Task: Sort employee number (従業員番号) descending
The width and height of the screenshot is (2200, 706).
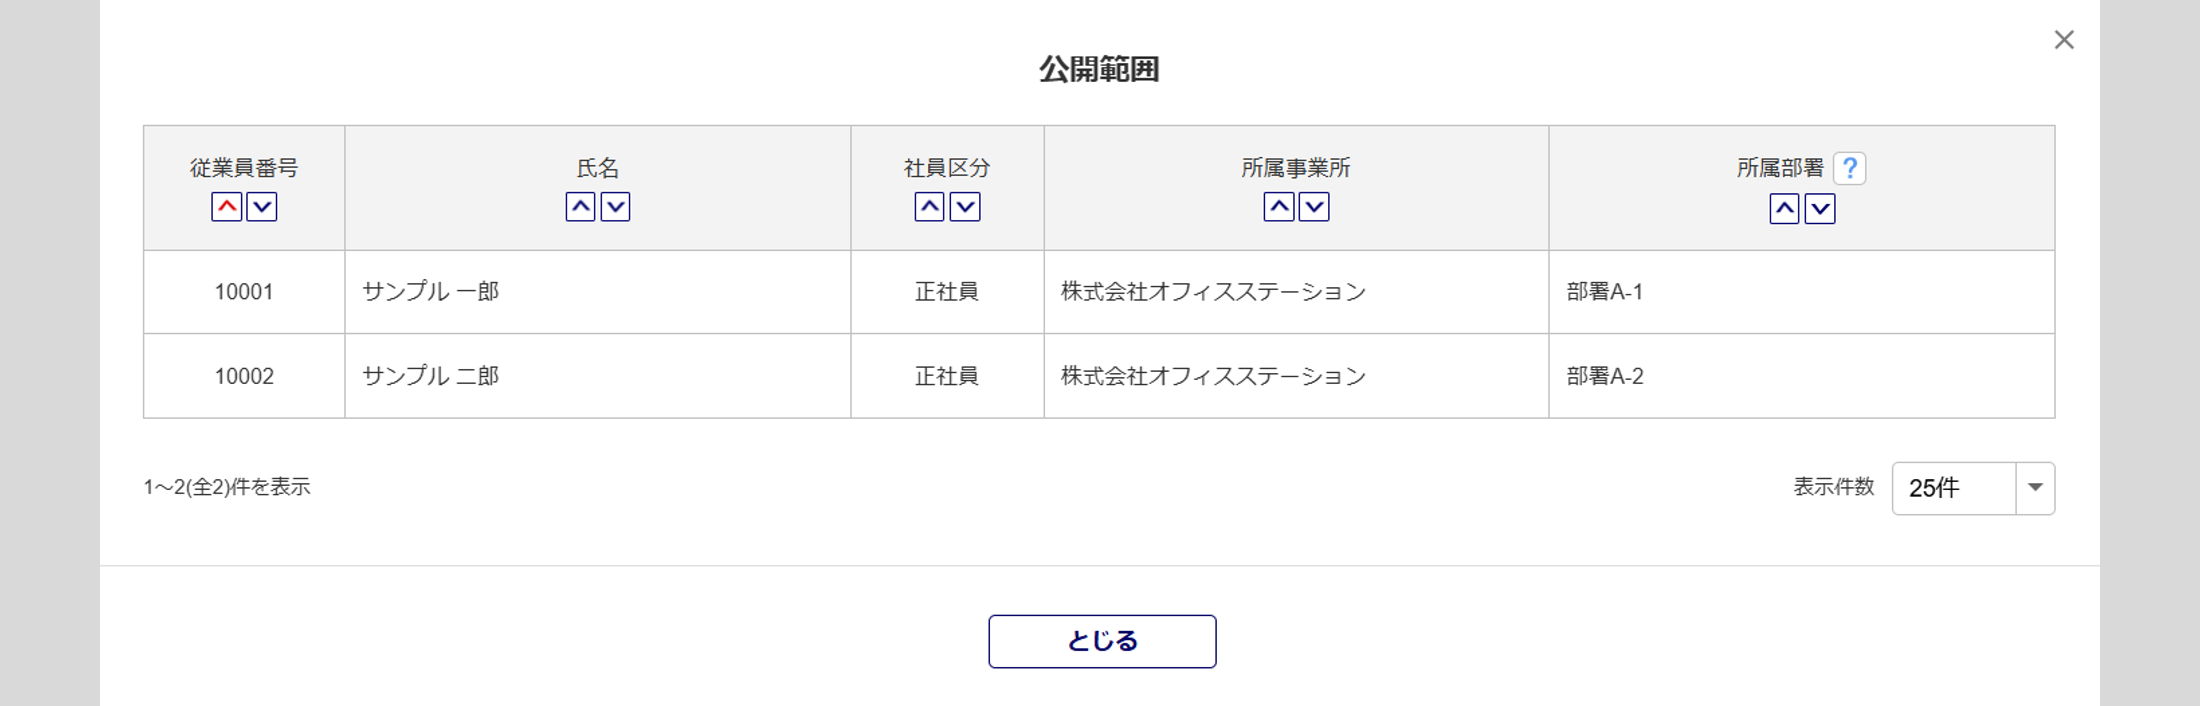Action: pos(262,207)
